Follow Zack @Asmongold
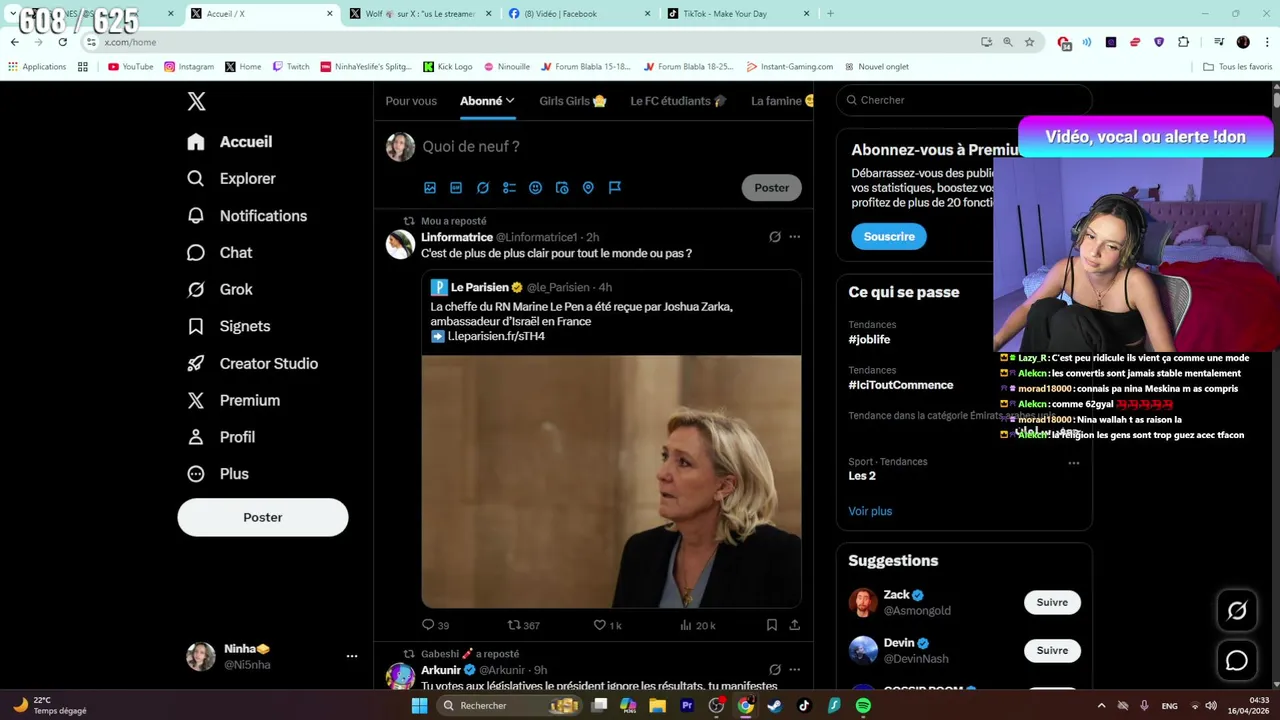The image size is (1280, 720). [1052, 602]
